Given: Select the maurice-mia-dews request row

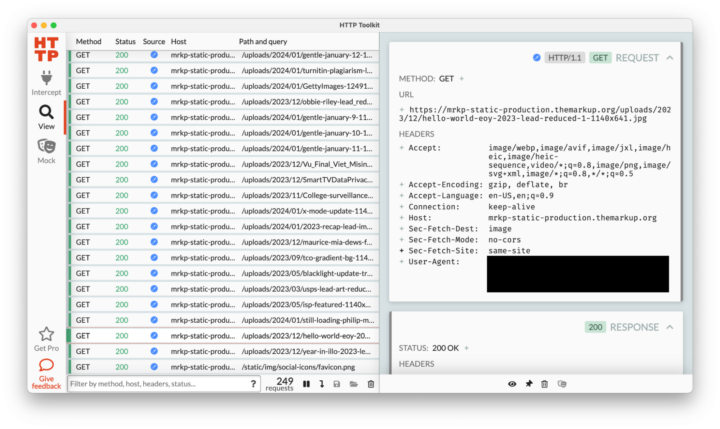Looking at the screenshot, I should pos(224,242).
